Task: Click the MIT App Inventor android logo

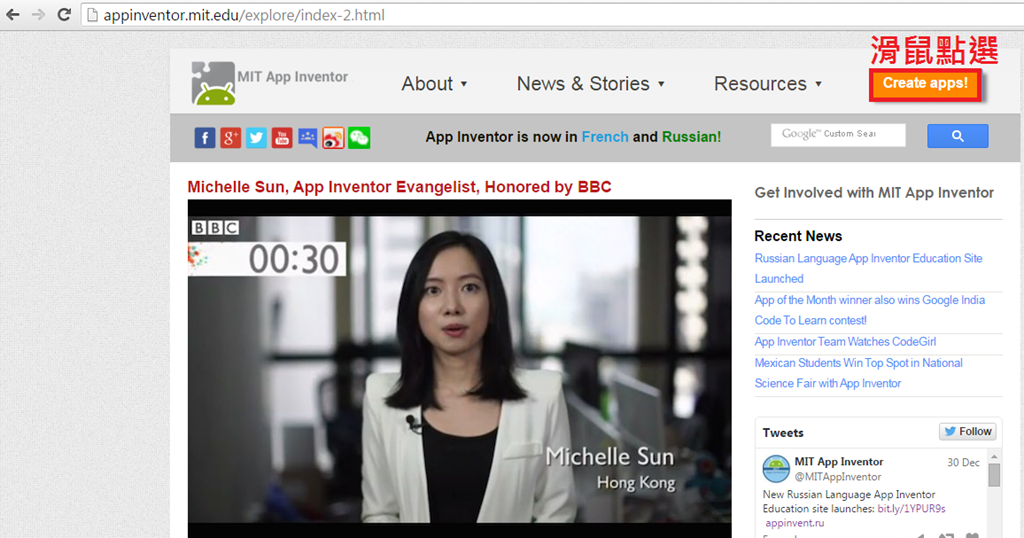Action: point(213,83)
